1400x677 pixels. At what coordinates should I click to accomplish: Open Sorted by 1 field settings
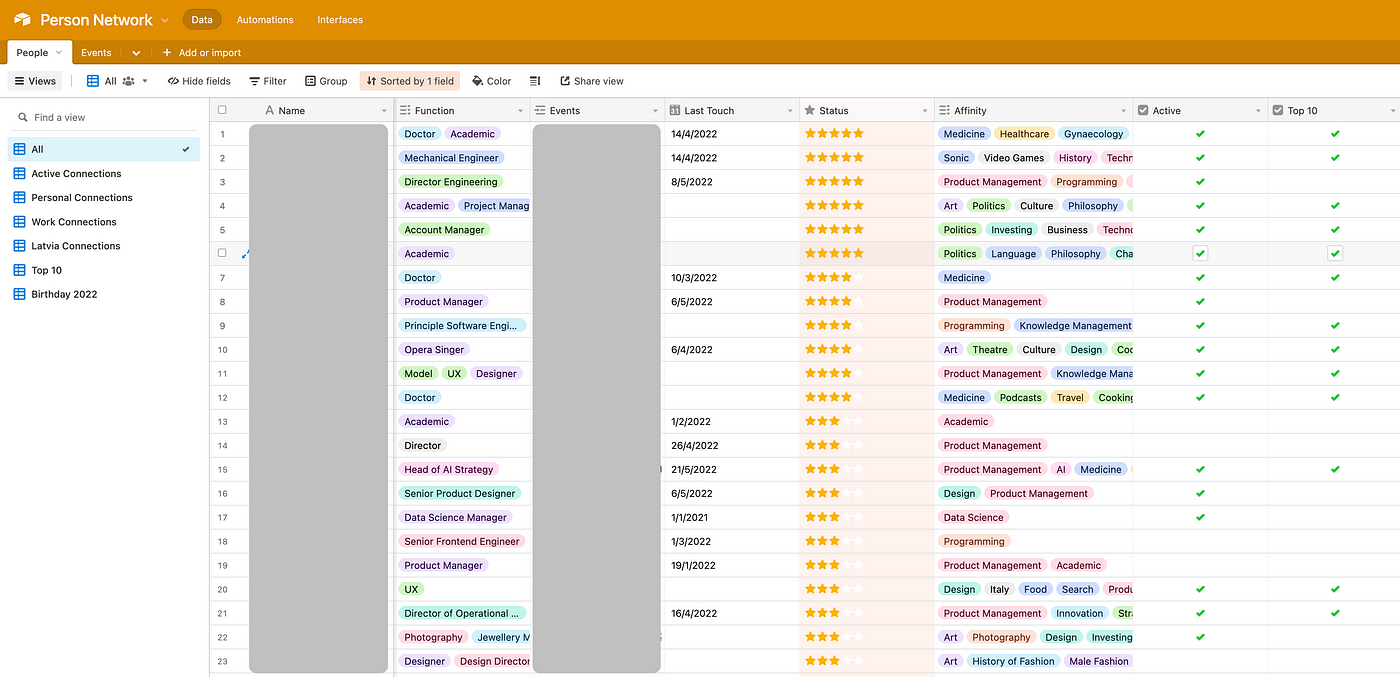(410, 81)
